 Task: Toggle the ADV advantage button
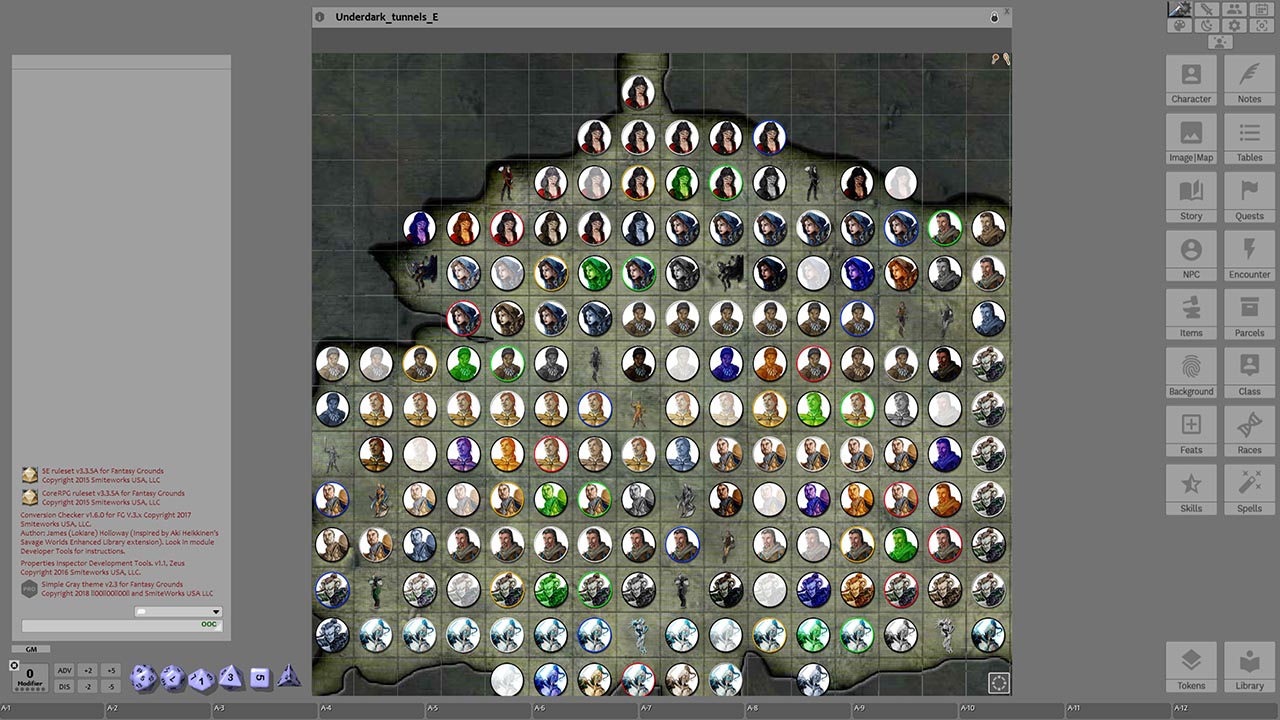pyautogui.click(x=64, y=670)
